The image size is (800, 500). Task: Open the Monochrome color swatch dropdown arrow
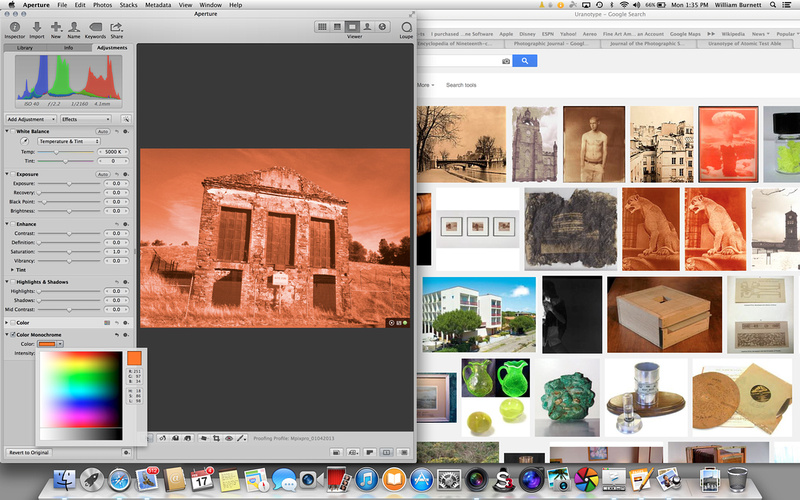pyautogui.click(x=60, y=344)
